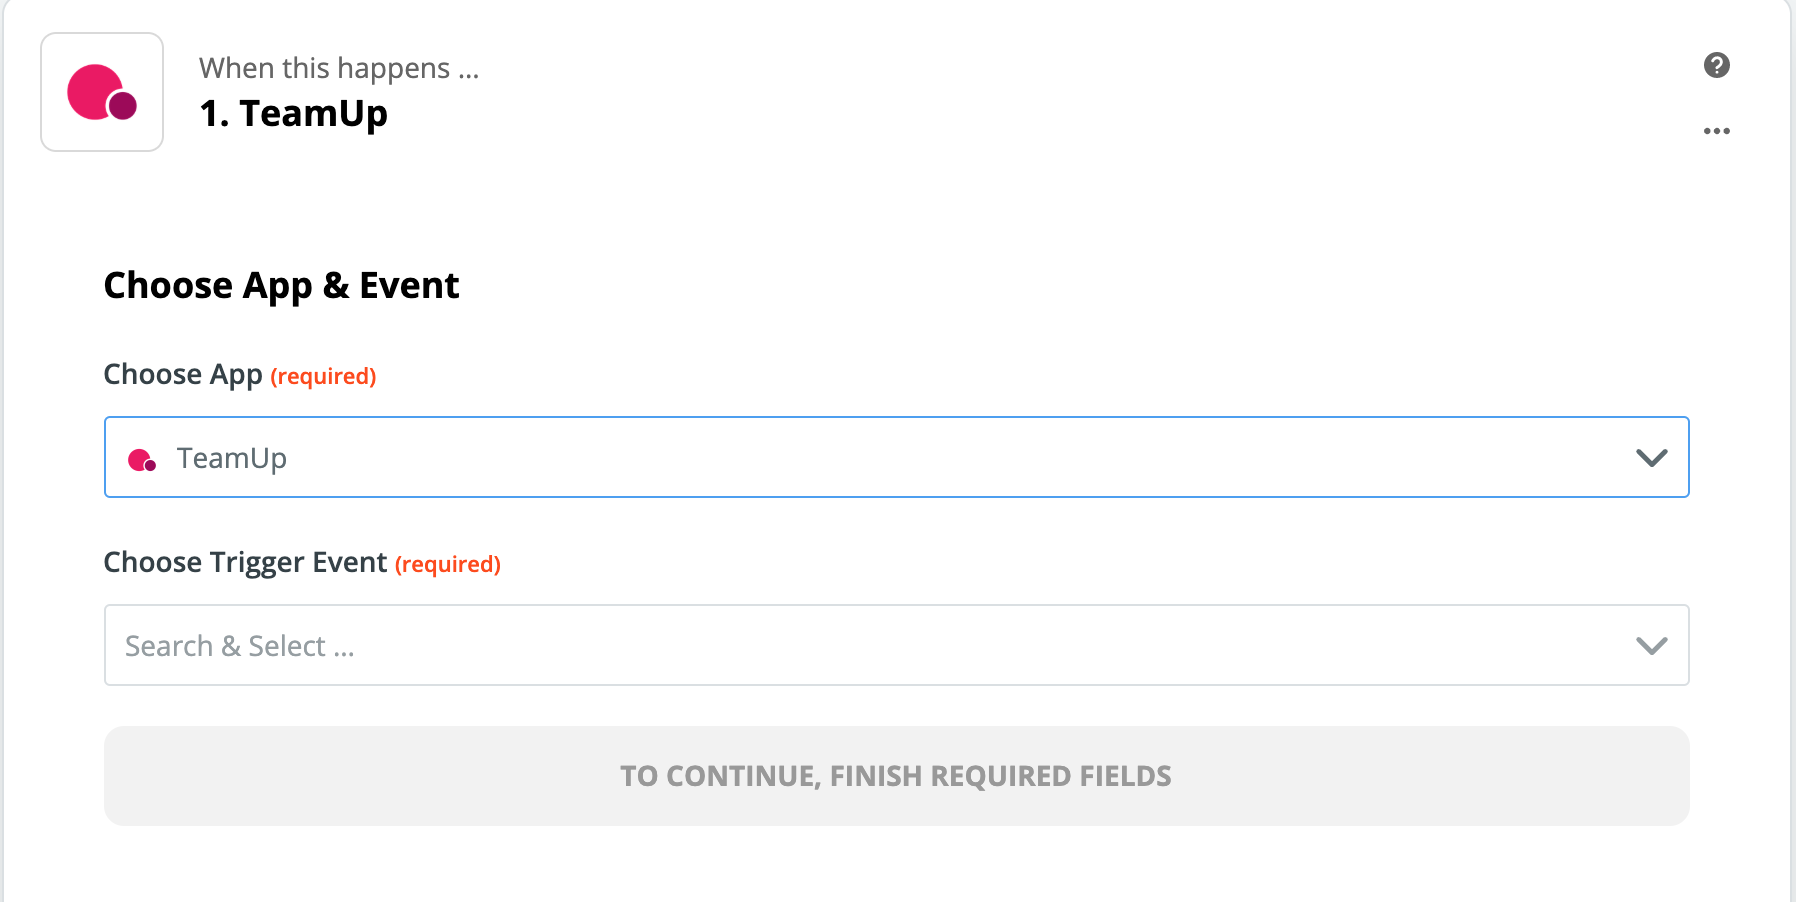Click the "Choose Trigger Event" field label

[245, 563]
